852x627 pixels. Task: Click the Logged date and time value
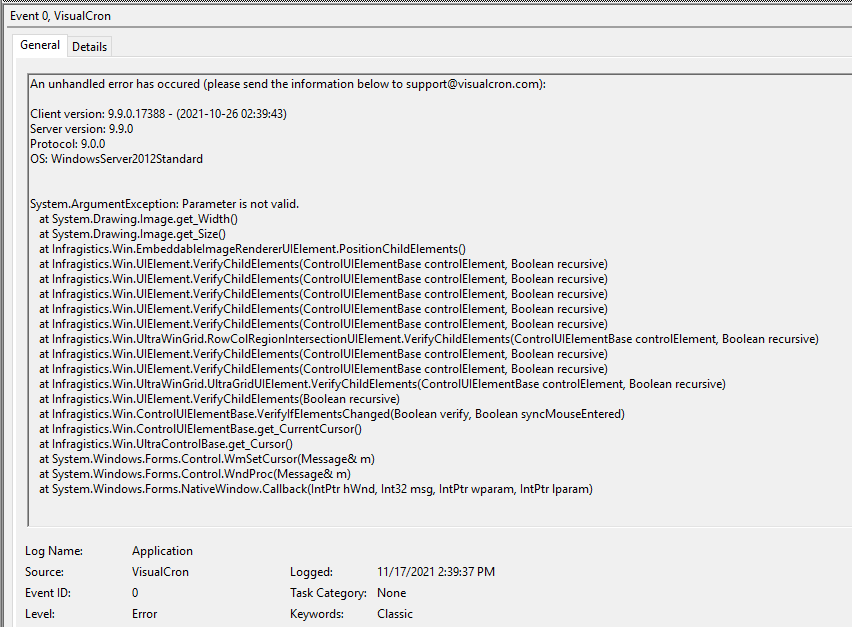pyautogui.click(x=435, y=572)
